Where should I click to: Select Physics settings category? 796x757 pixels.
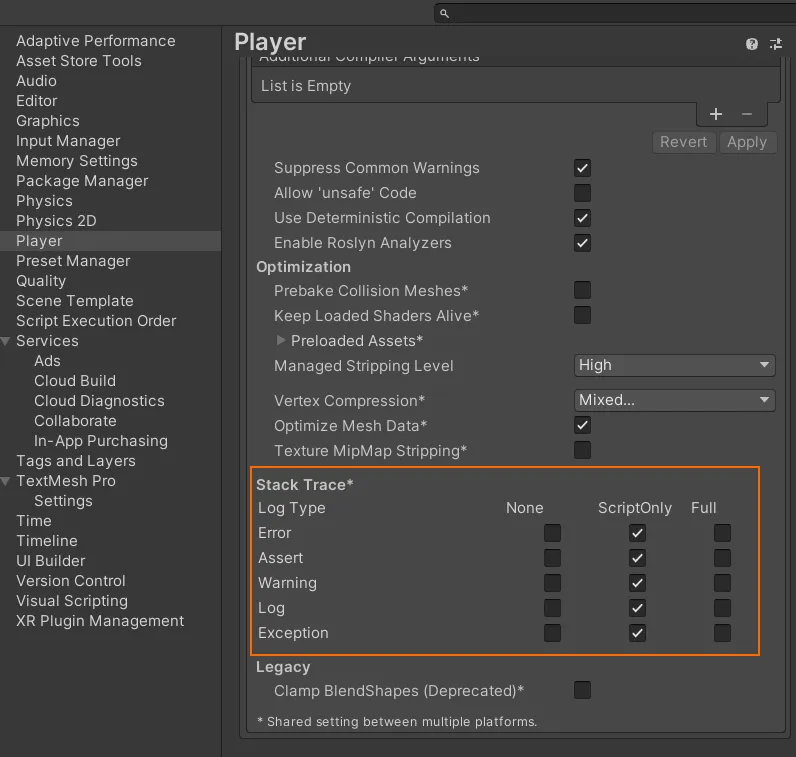(x=44, y=201)
